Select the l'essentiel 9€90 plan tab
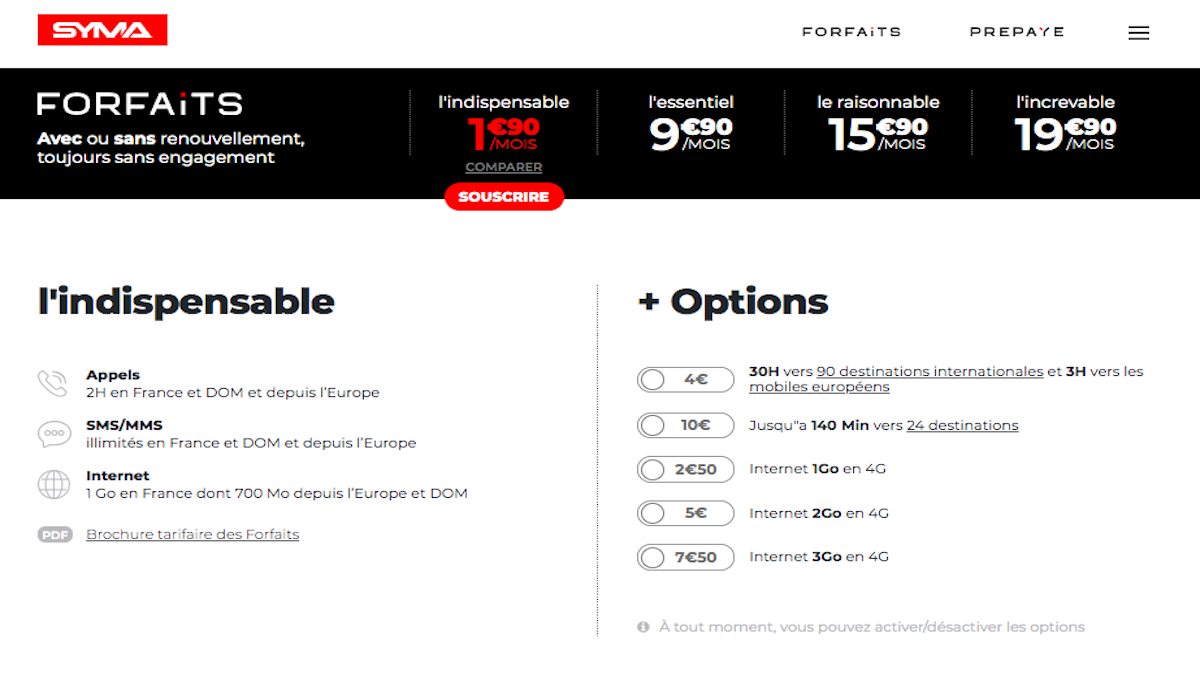The image size is (1200, 675). 691,122
